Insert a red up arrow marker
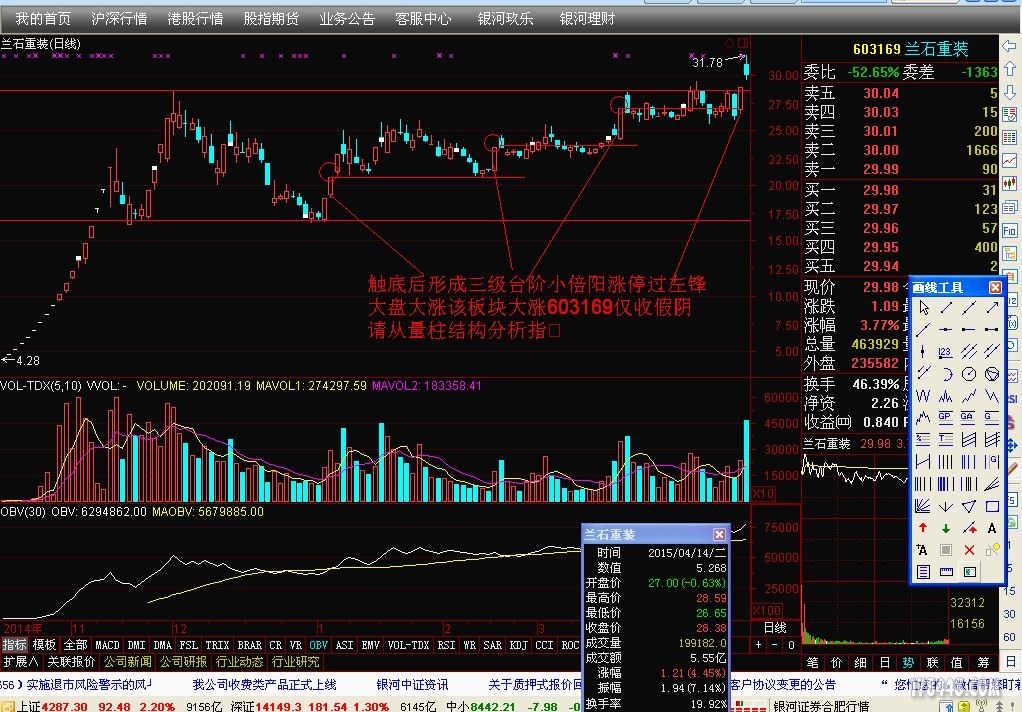 coord(923,528)
